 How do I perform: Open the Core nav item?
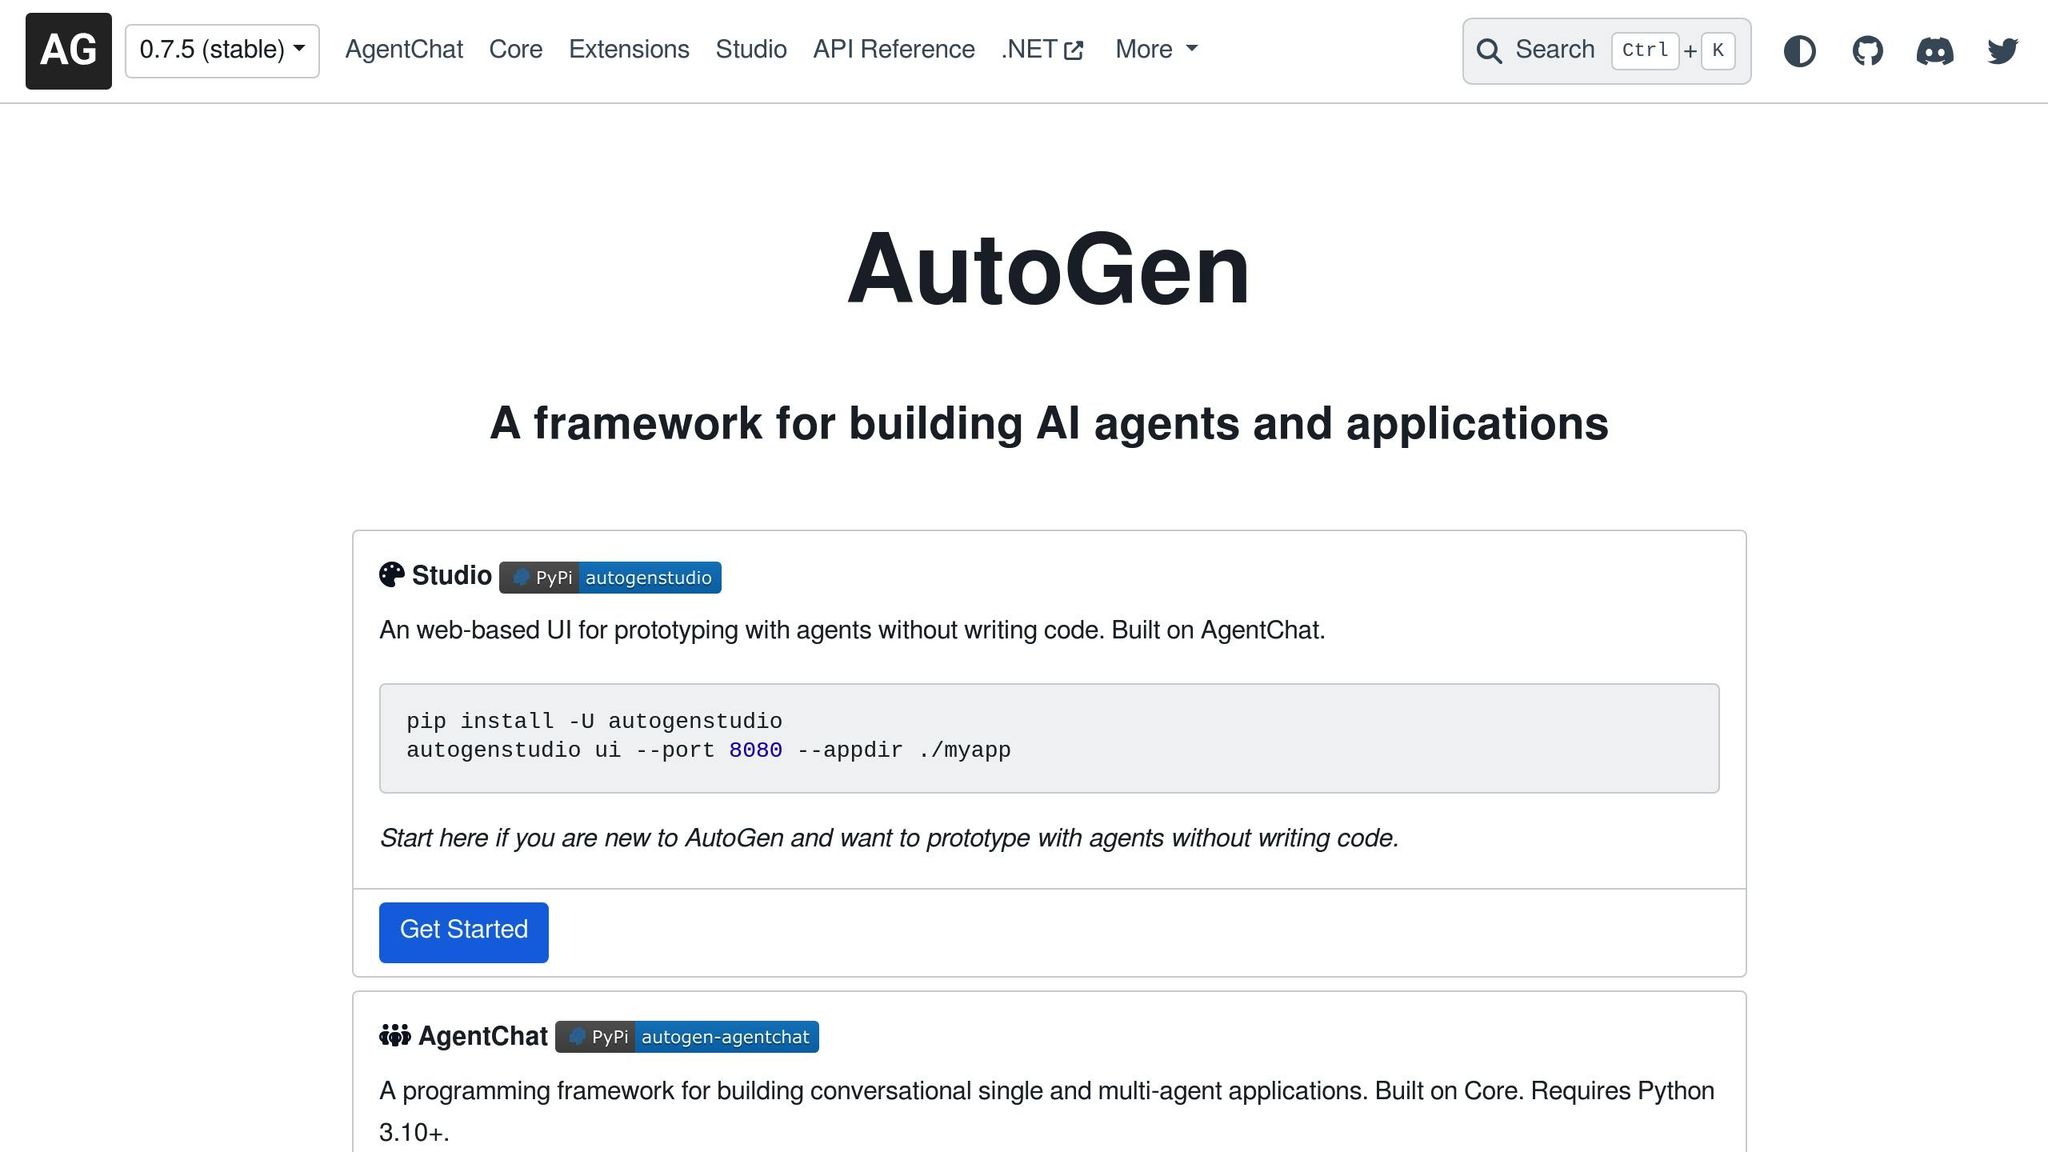[x=516, y=49]
